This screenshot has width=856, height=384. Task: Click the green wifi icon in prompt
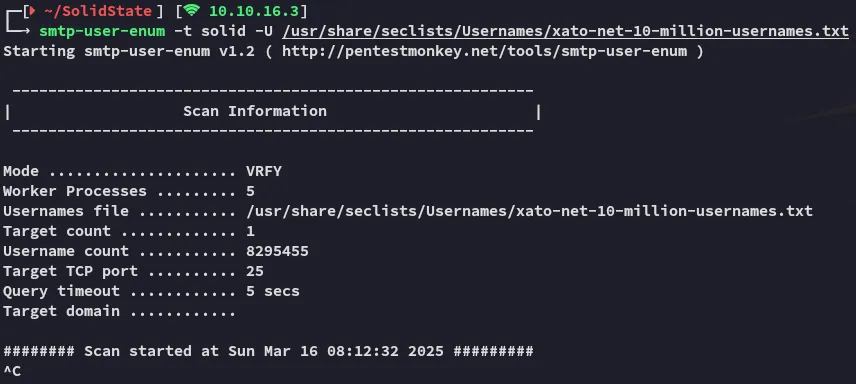point(192,10)
